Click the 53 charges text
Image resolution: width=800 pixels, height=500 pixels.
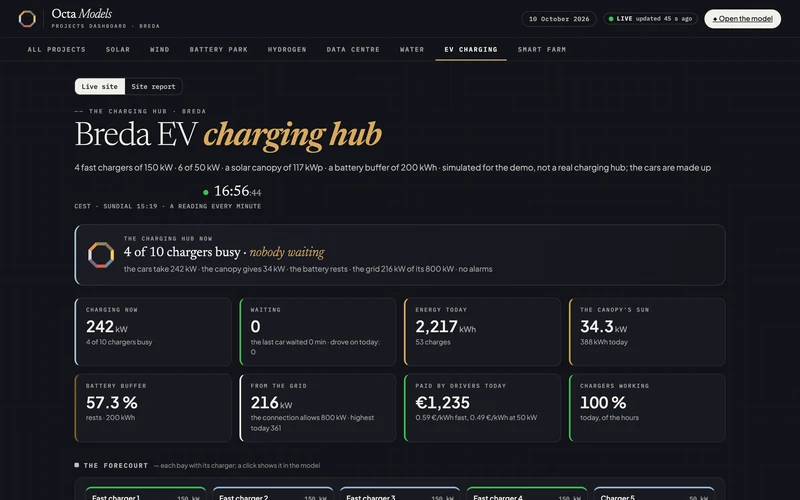(433, 342)
